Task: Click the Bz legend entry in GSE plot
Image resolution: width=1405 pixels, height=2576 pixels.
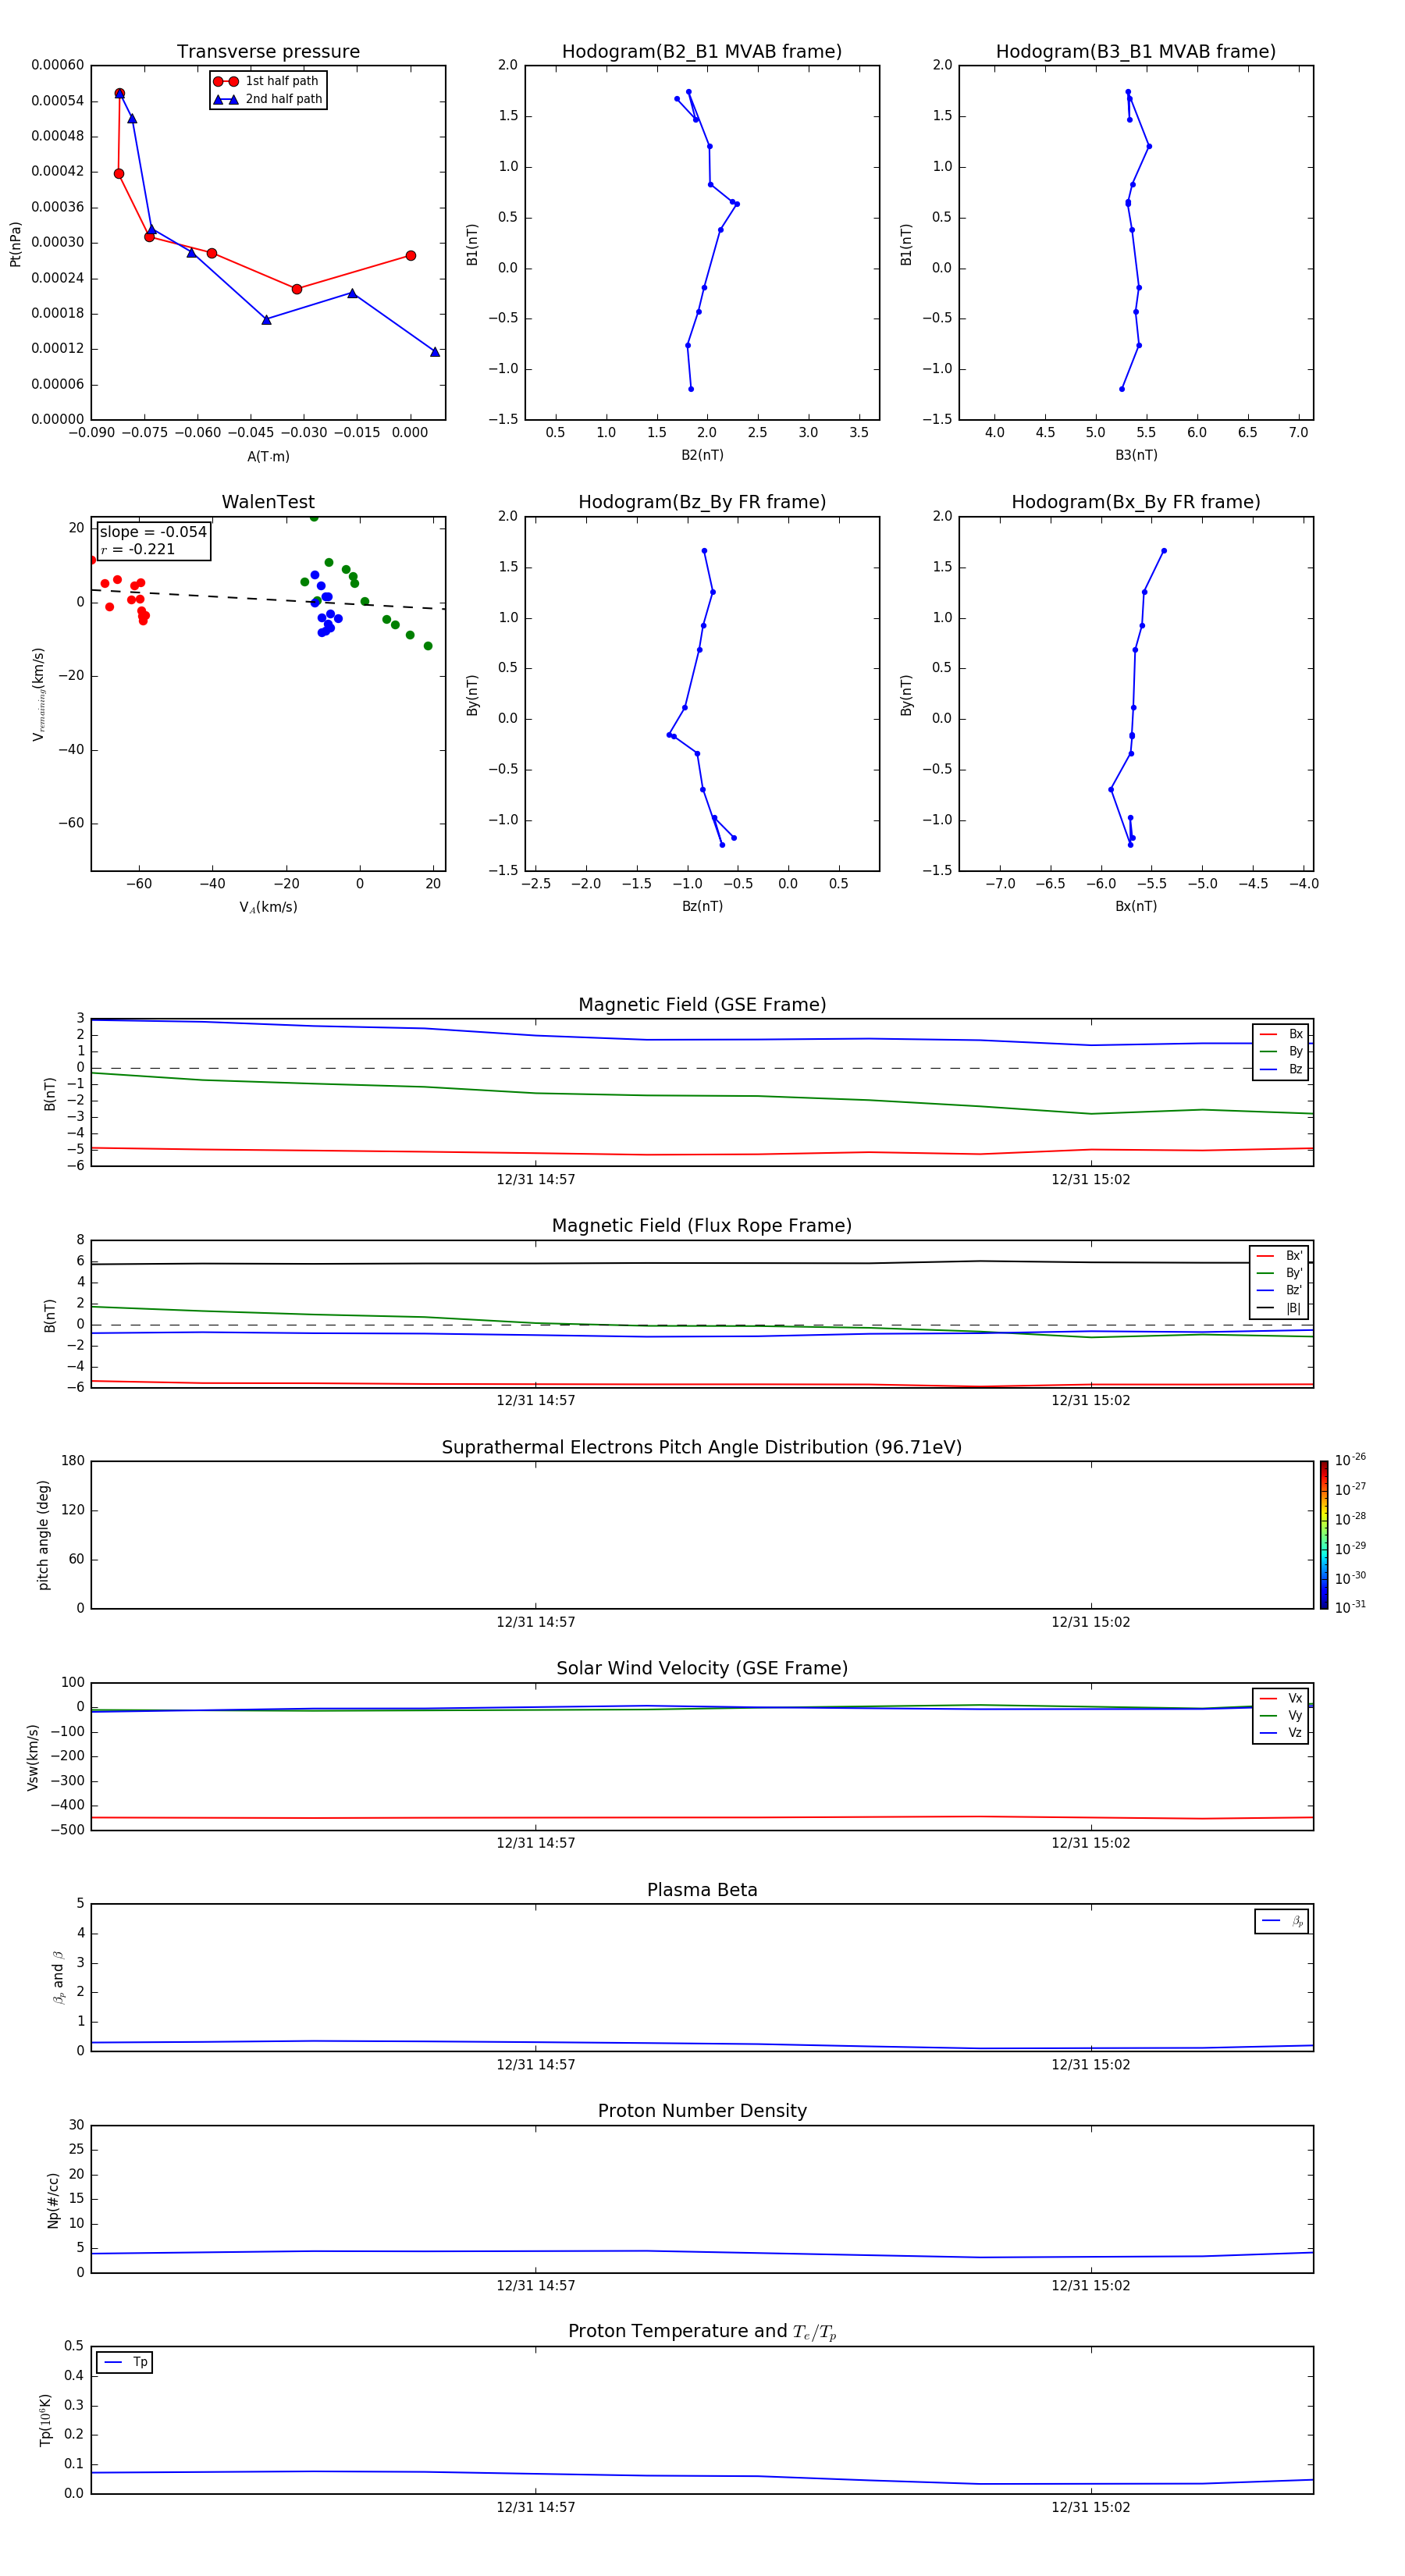Action: pos(1281,1069)
